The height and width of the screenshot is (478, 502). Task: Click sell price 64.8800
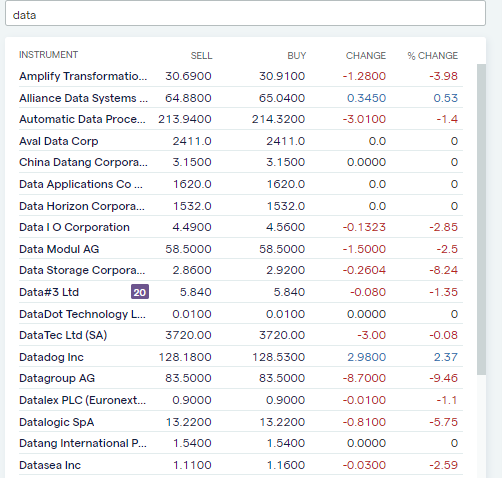(x=188, y=98)
